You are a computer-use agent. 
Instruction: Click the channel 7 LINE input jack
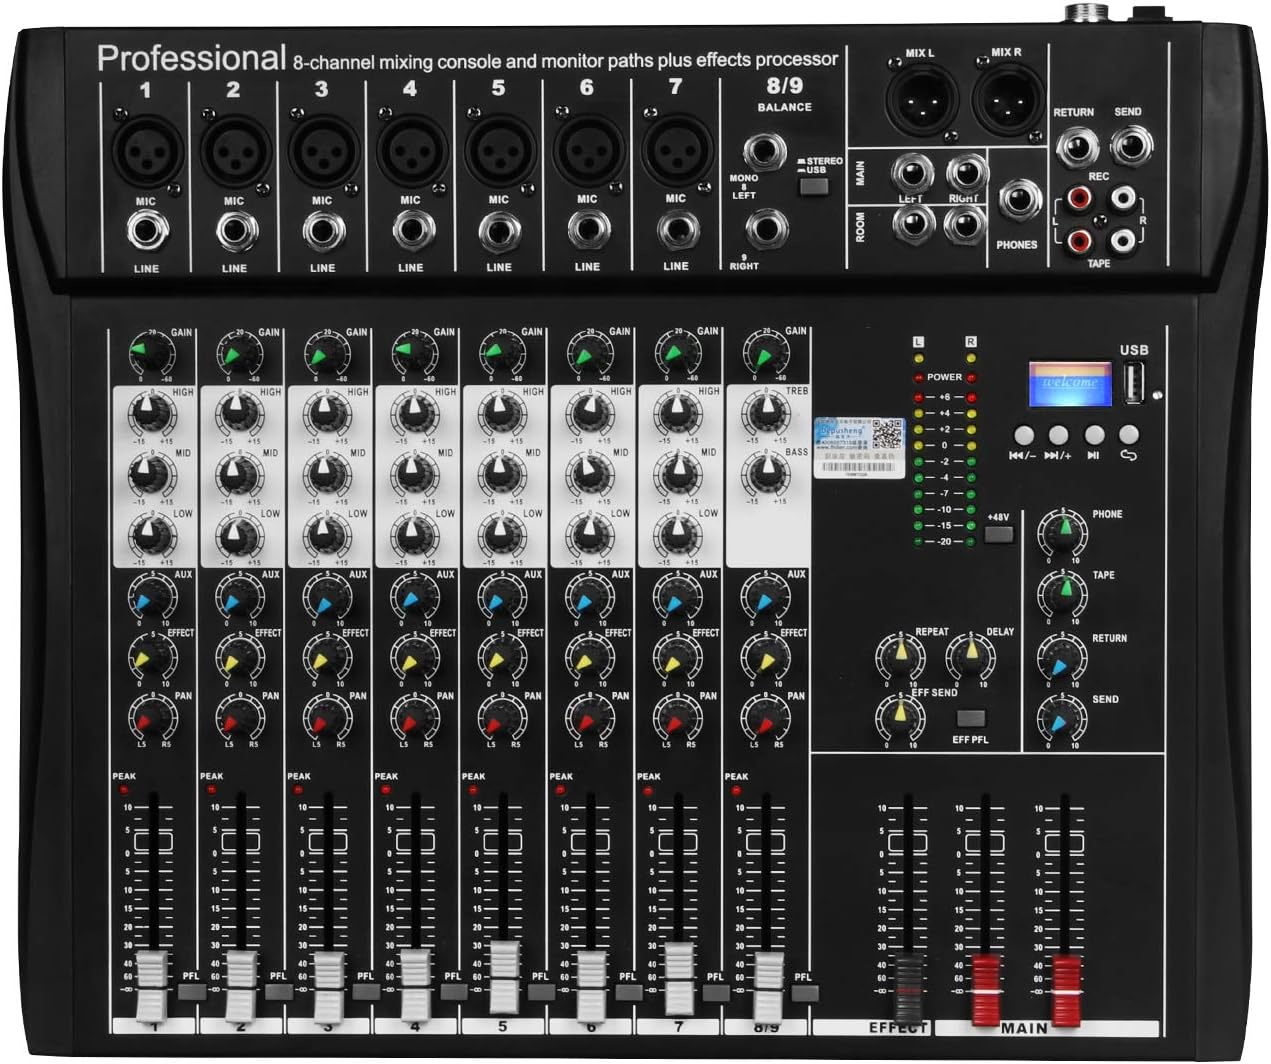tap(676, 232)
